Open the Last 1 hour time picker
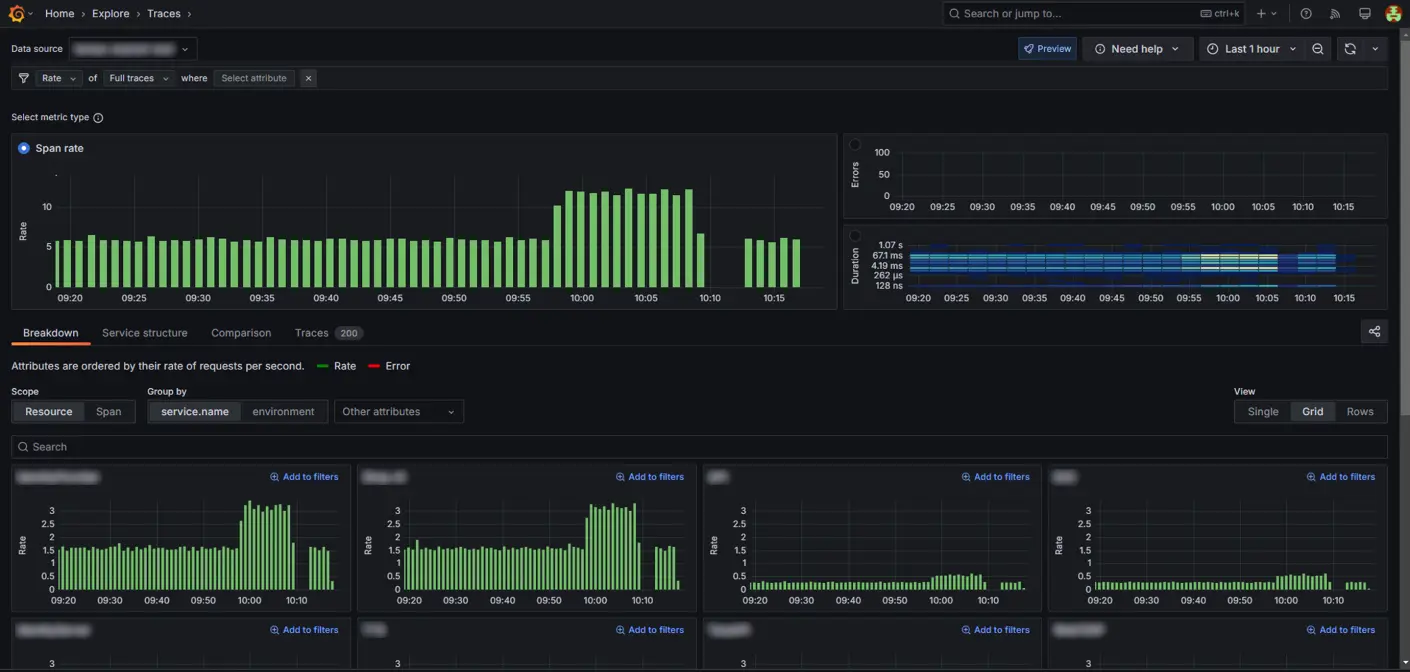Viewport: 1410px width, 672px height. coord(1251,49)
